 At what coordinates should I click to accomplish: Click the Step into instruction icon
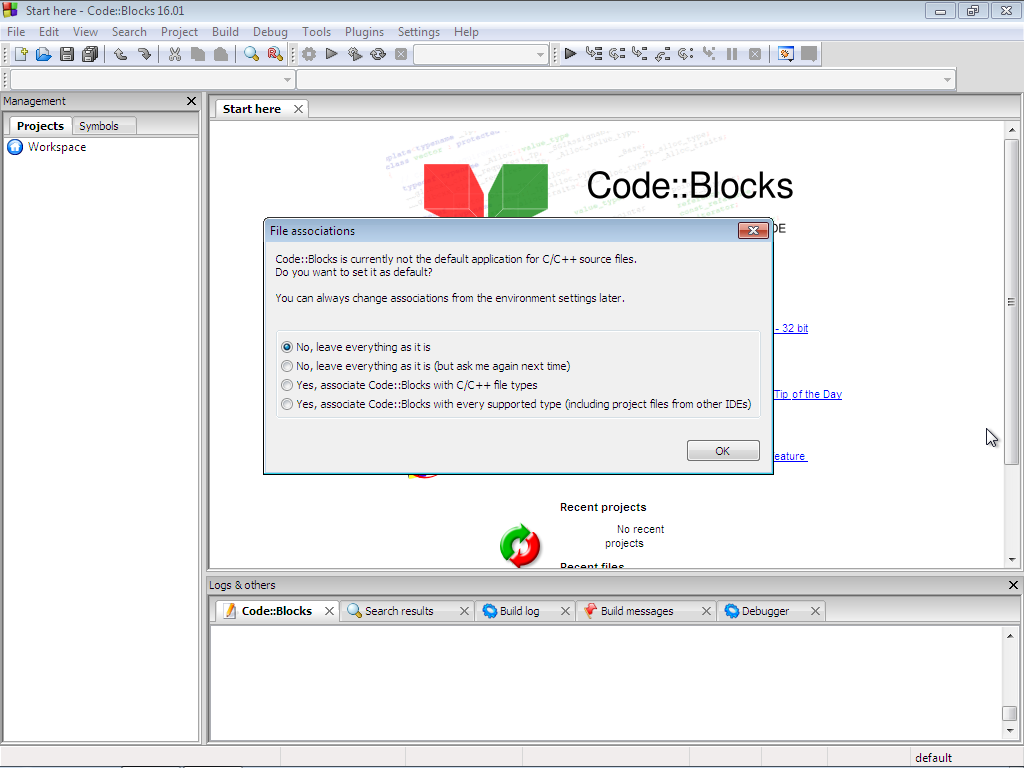pos(709,54)
